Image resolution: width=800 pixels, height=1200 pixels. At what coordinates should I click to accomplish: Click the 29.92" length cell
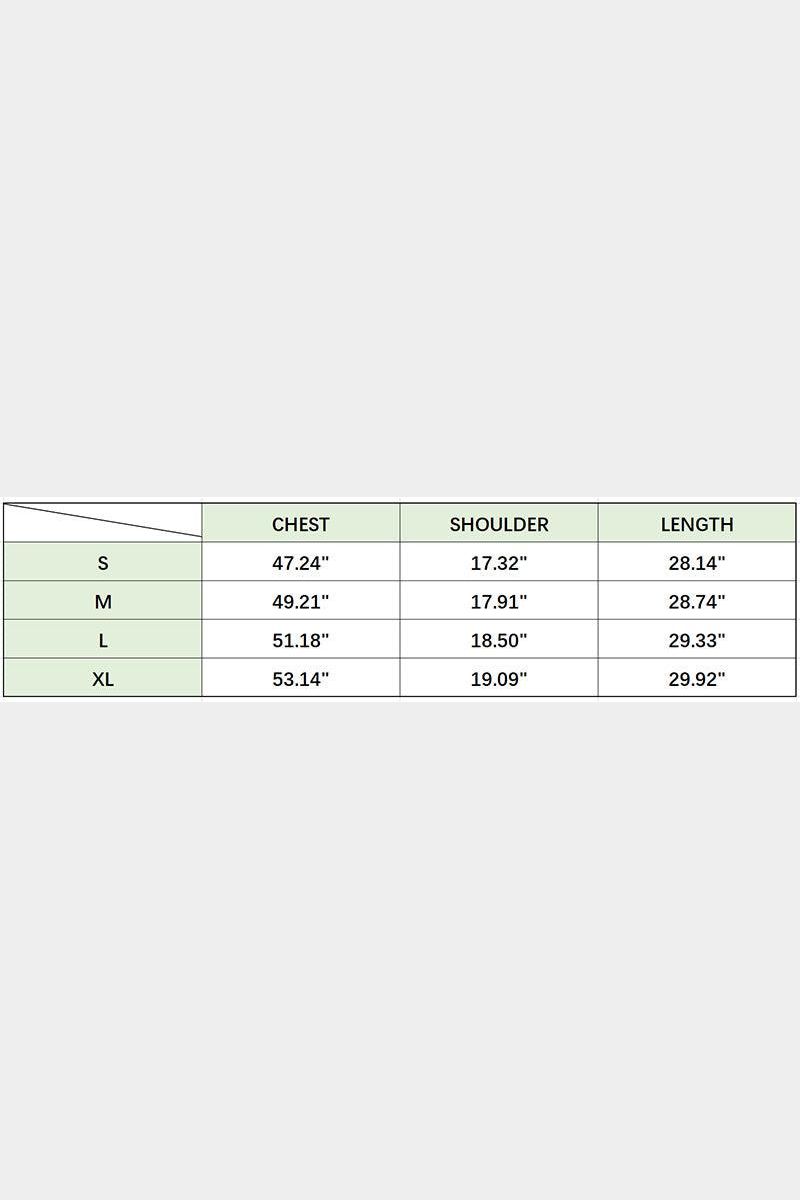tap(697, 679)
